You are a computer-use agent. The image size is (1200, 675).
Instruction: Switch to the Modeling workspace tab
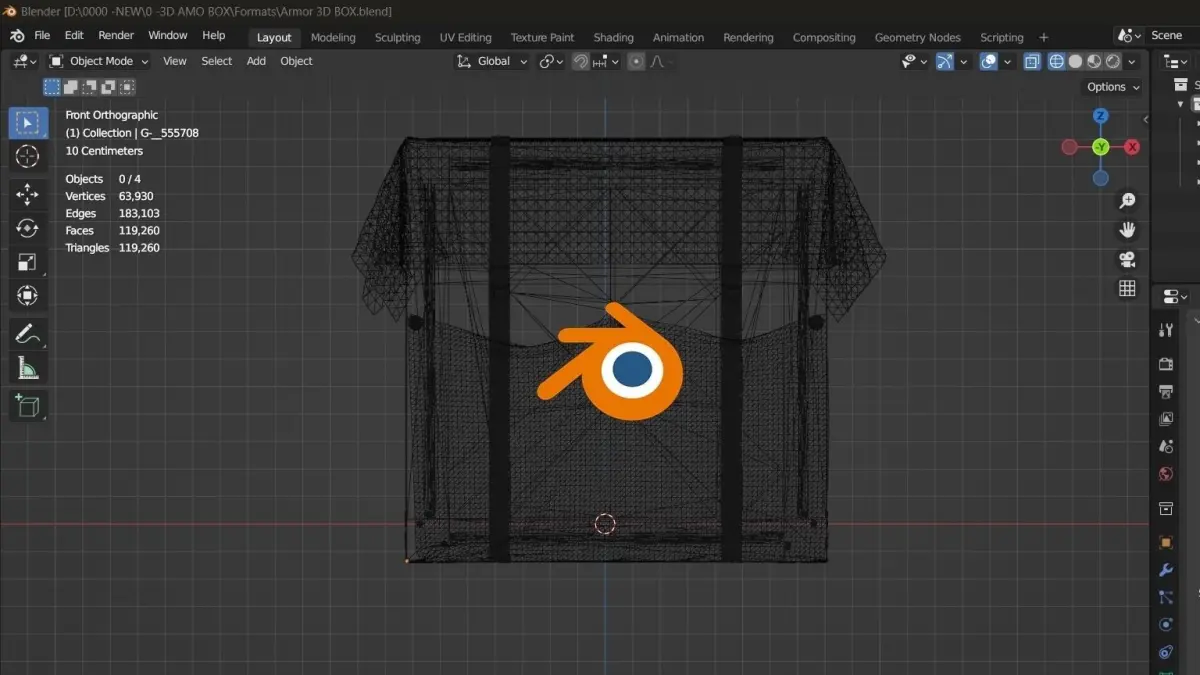(333, 37)
